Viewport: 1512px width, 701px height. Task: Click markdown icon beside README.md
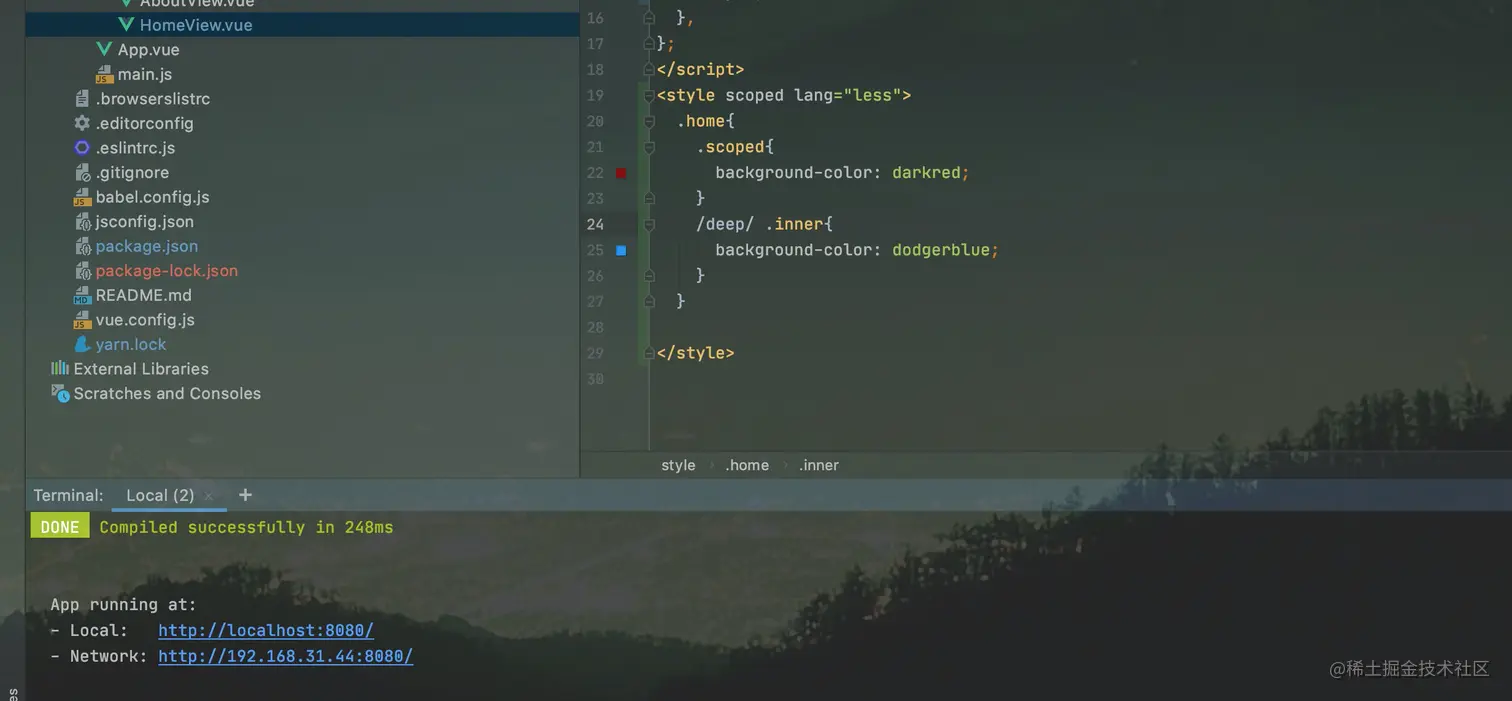[x=82, y=295]
